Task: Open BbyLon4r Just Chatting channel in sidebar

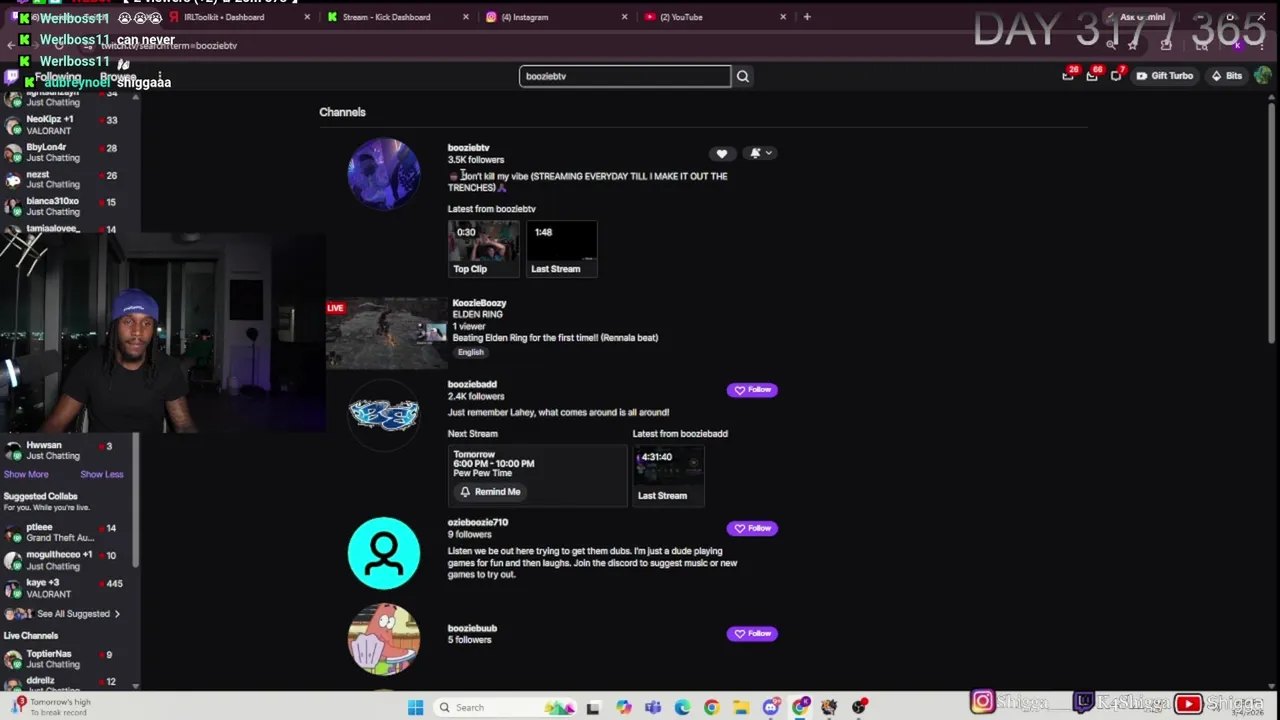Action: 67,152
